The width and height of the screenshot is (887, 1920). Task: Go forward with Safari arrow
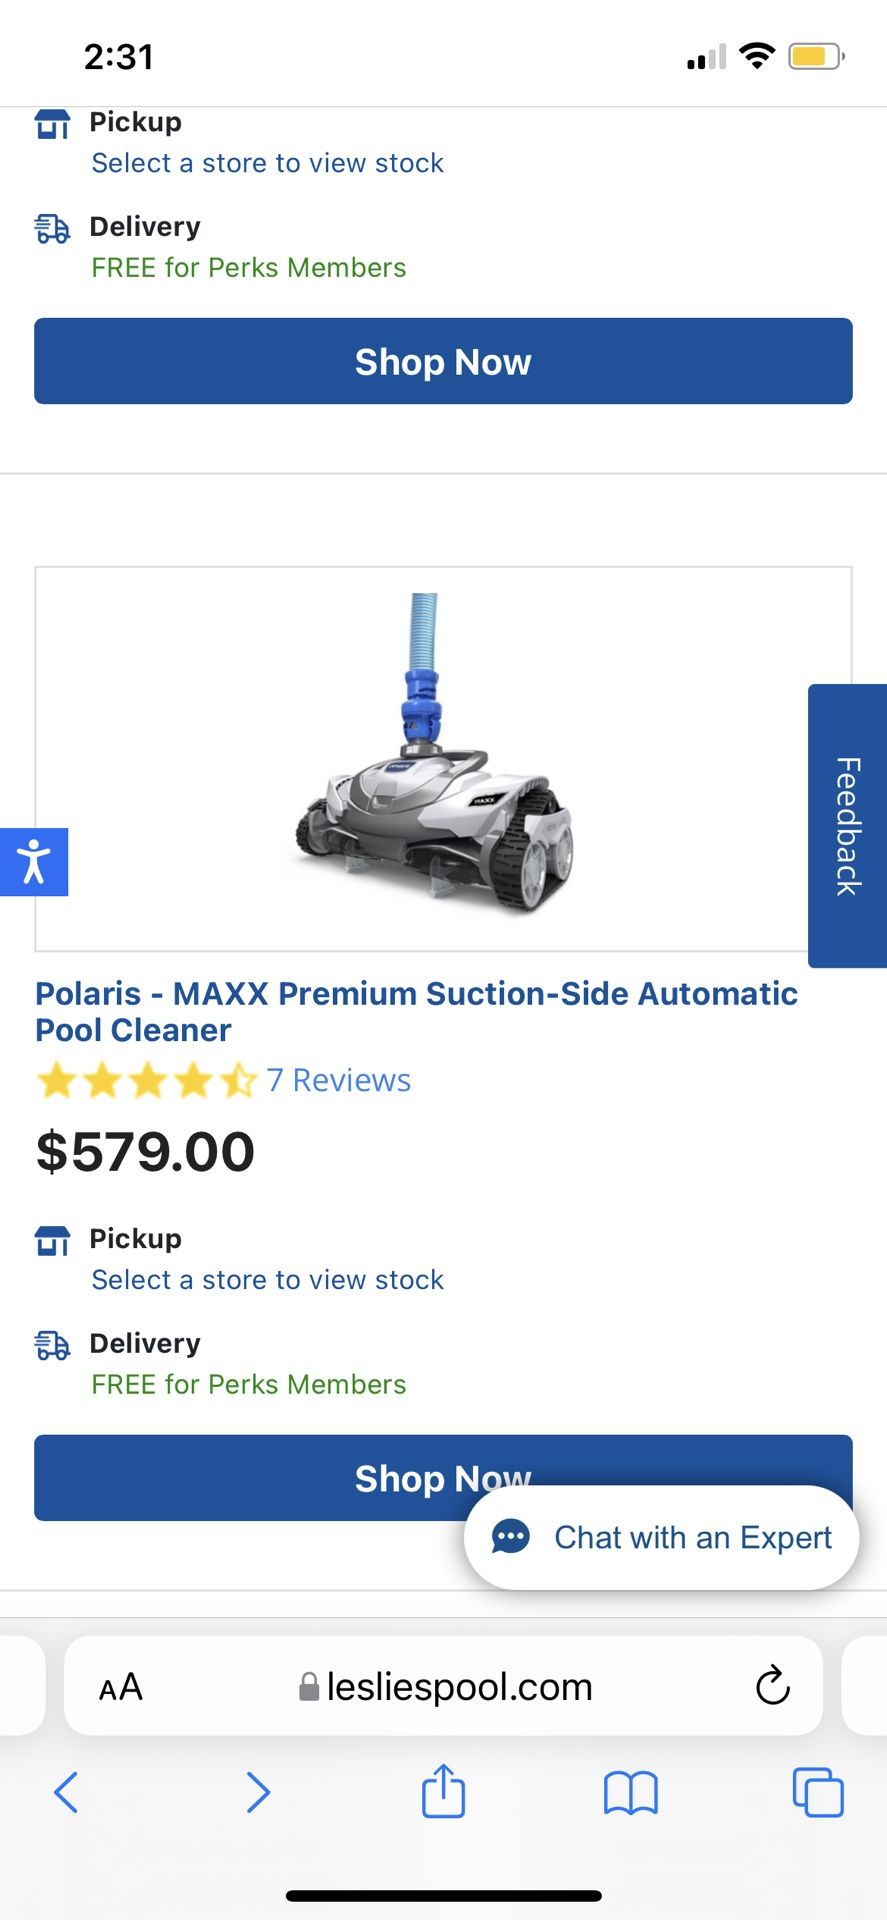point(258,1792)
